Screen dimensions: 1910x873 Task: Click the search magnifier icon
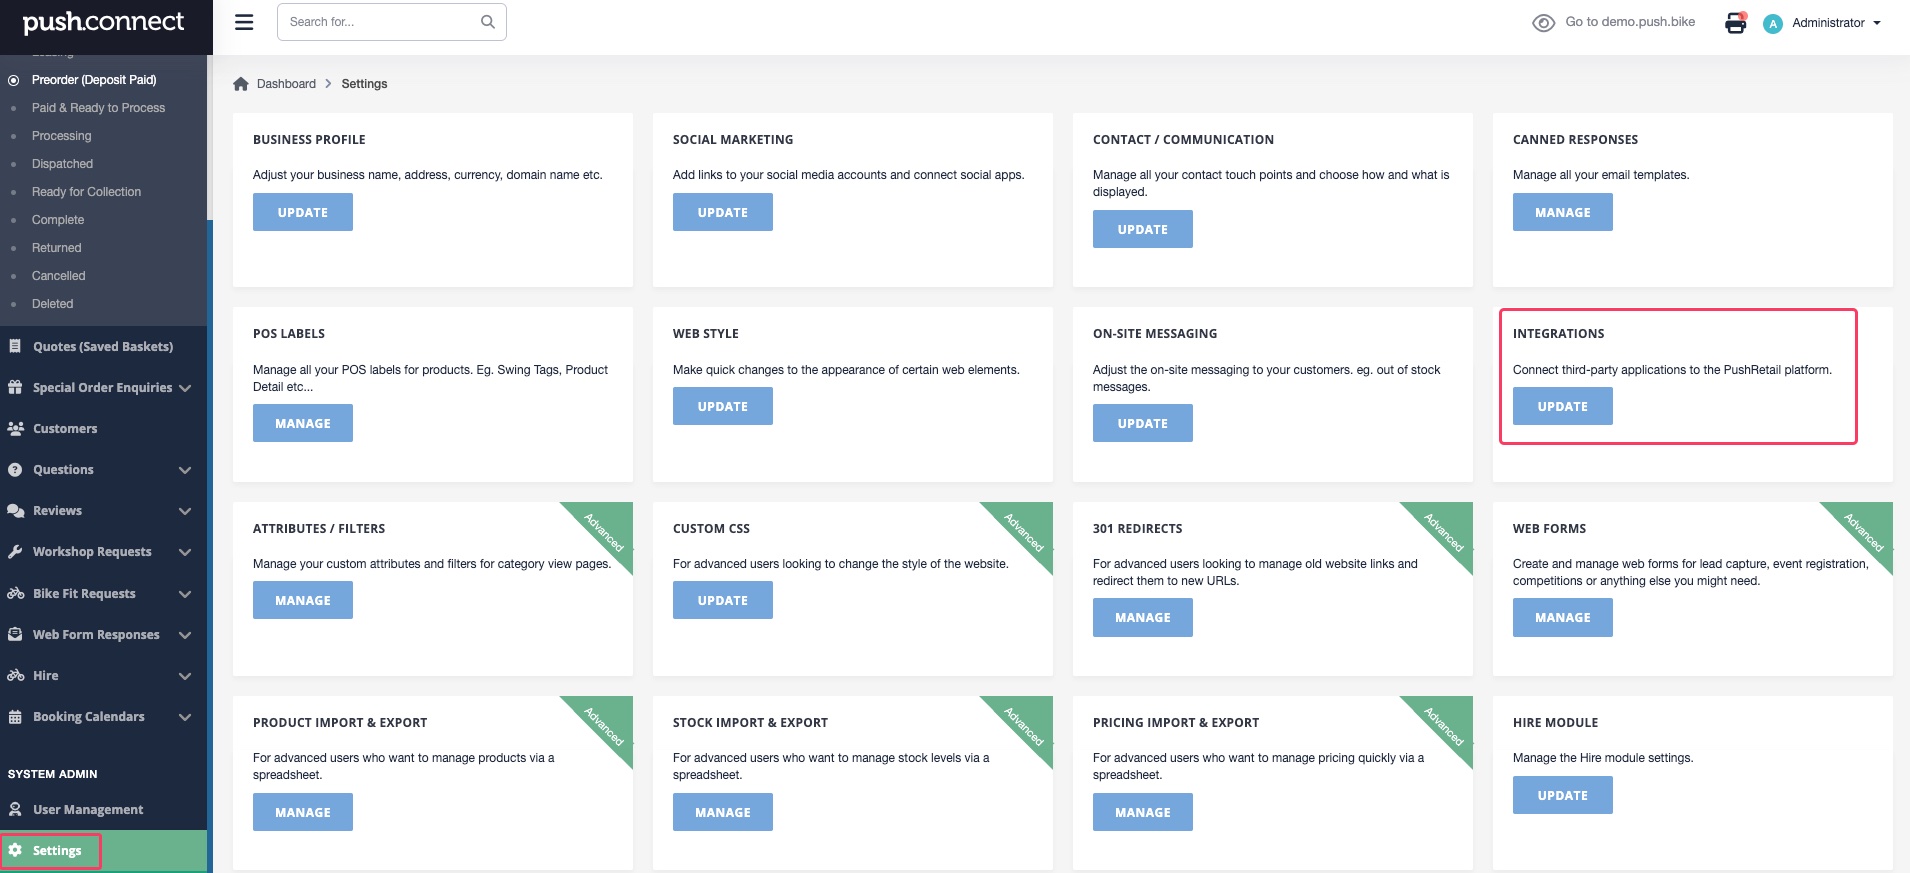(488, 22)
